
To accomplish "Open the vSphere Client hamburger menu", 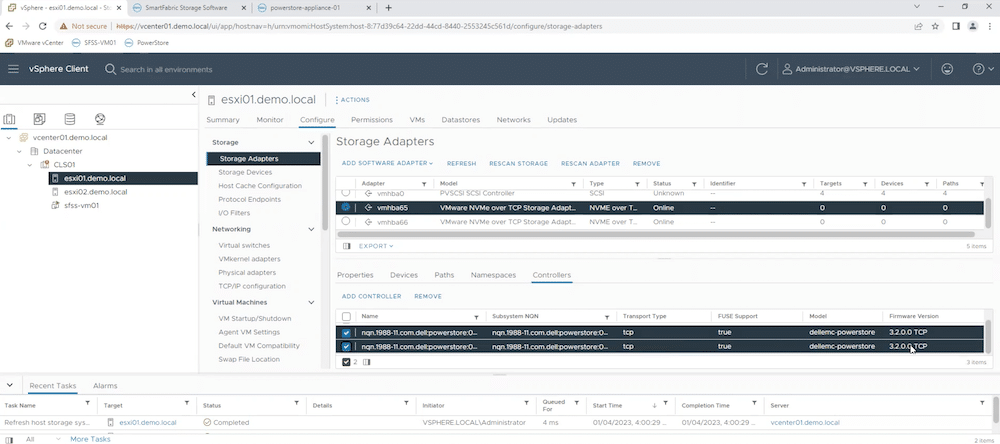I will tap(13, 69).
